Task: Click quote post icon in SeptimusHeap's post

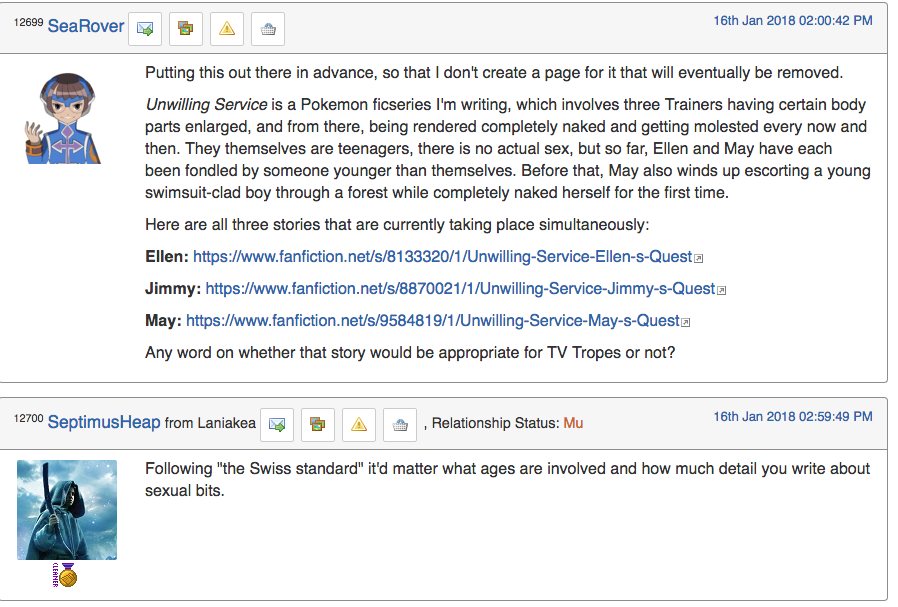Action: [318, 425]
